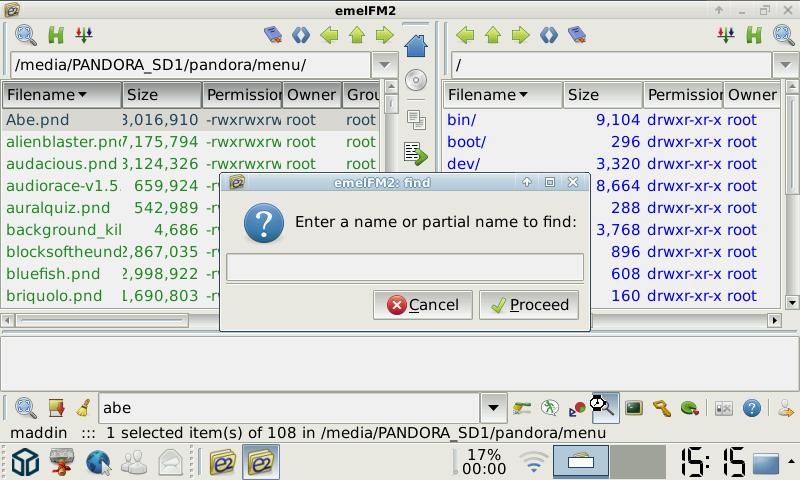Image resolution: width=800 pixels, height=480 pixels.
Task: Sort right pane by Filename column
Action: click(x=503, y=94)
